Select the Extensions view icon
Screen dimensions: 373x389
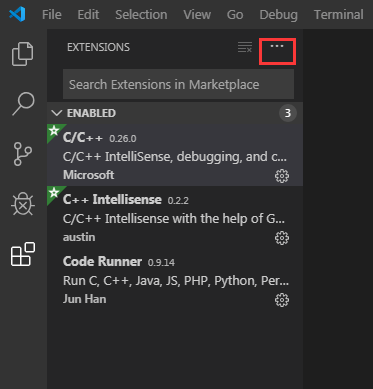pos(23,254)
